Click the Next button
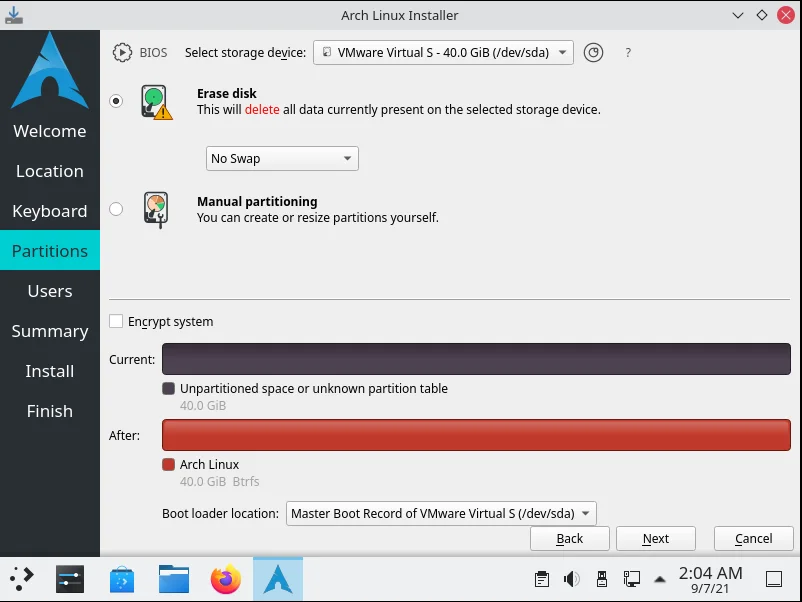The image size is (802, 602). point(656,538)
